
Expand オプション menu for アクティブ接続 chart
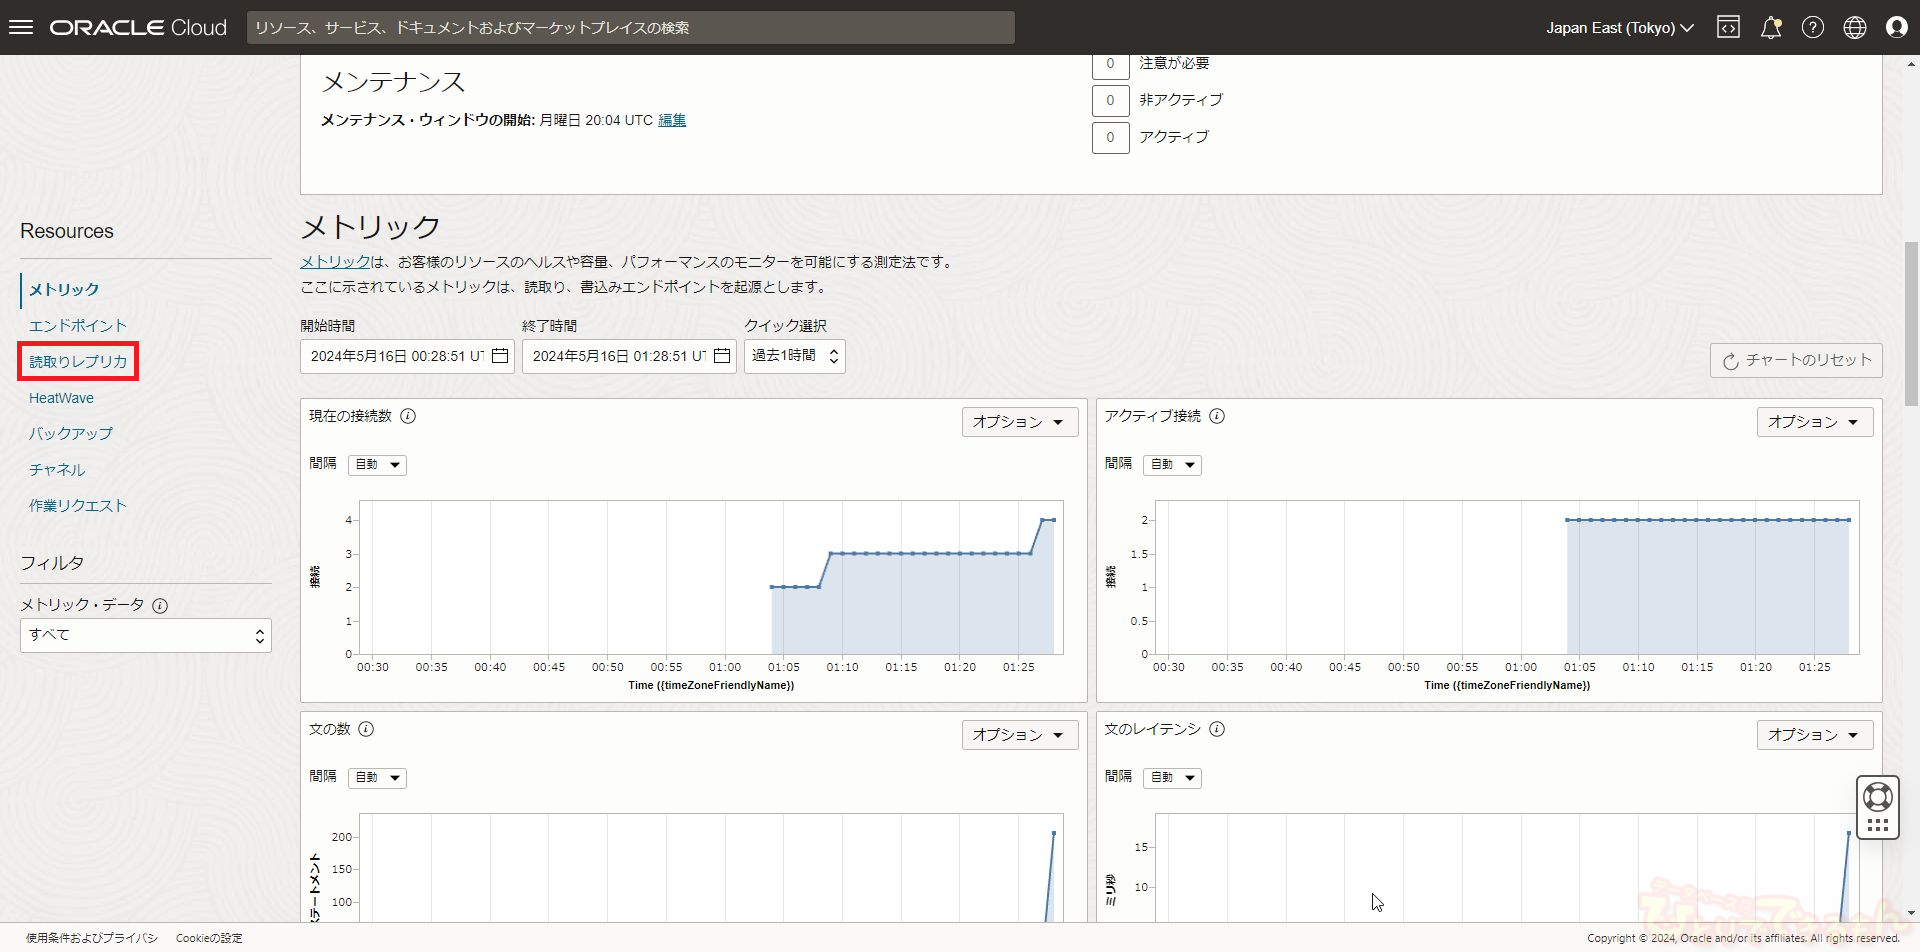click(1814, 422)
